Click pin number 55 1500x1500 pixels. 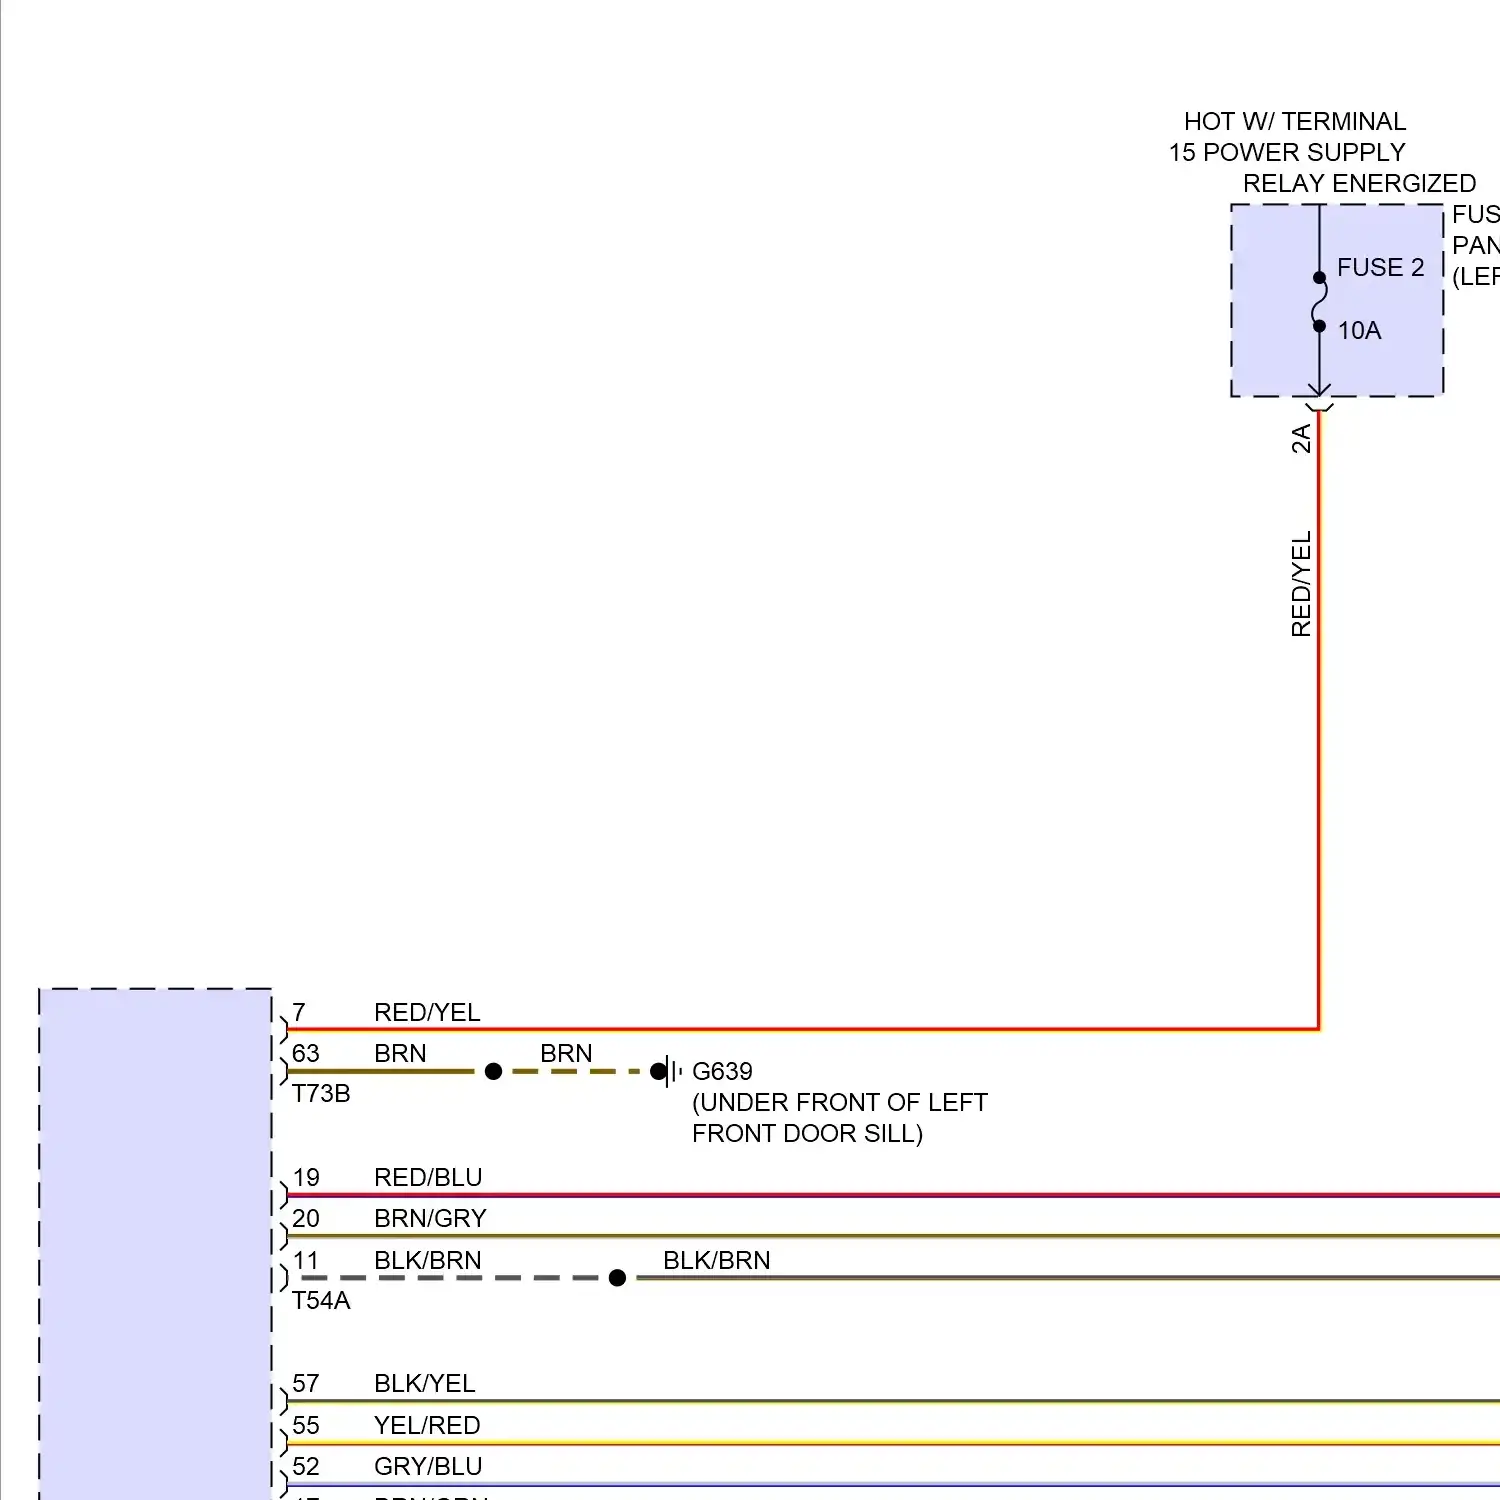306,1426
